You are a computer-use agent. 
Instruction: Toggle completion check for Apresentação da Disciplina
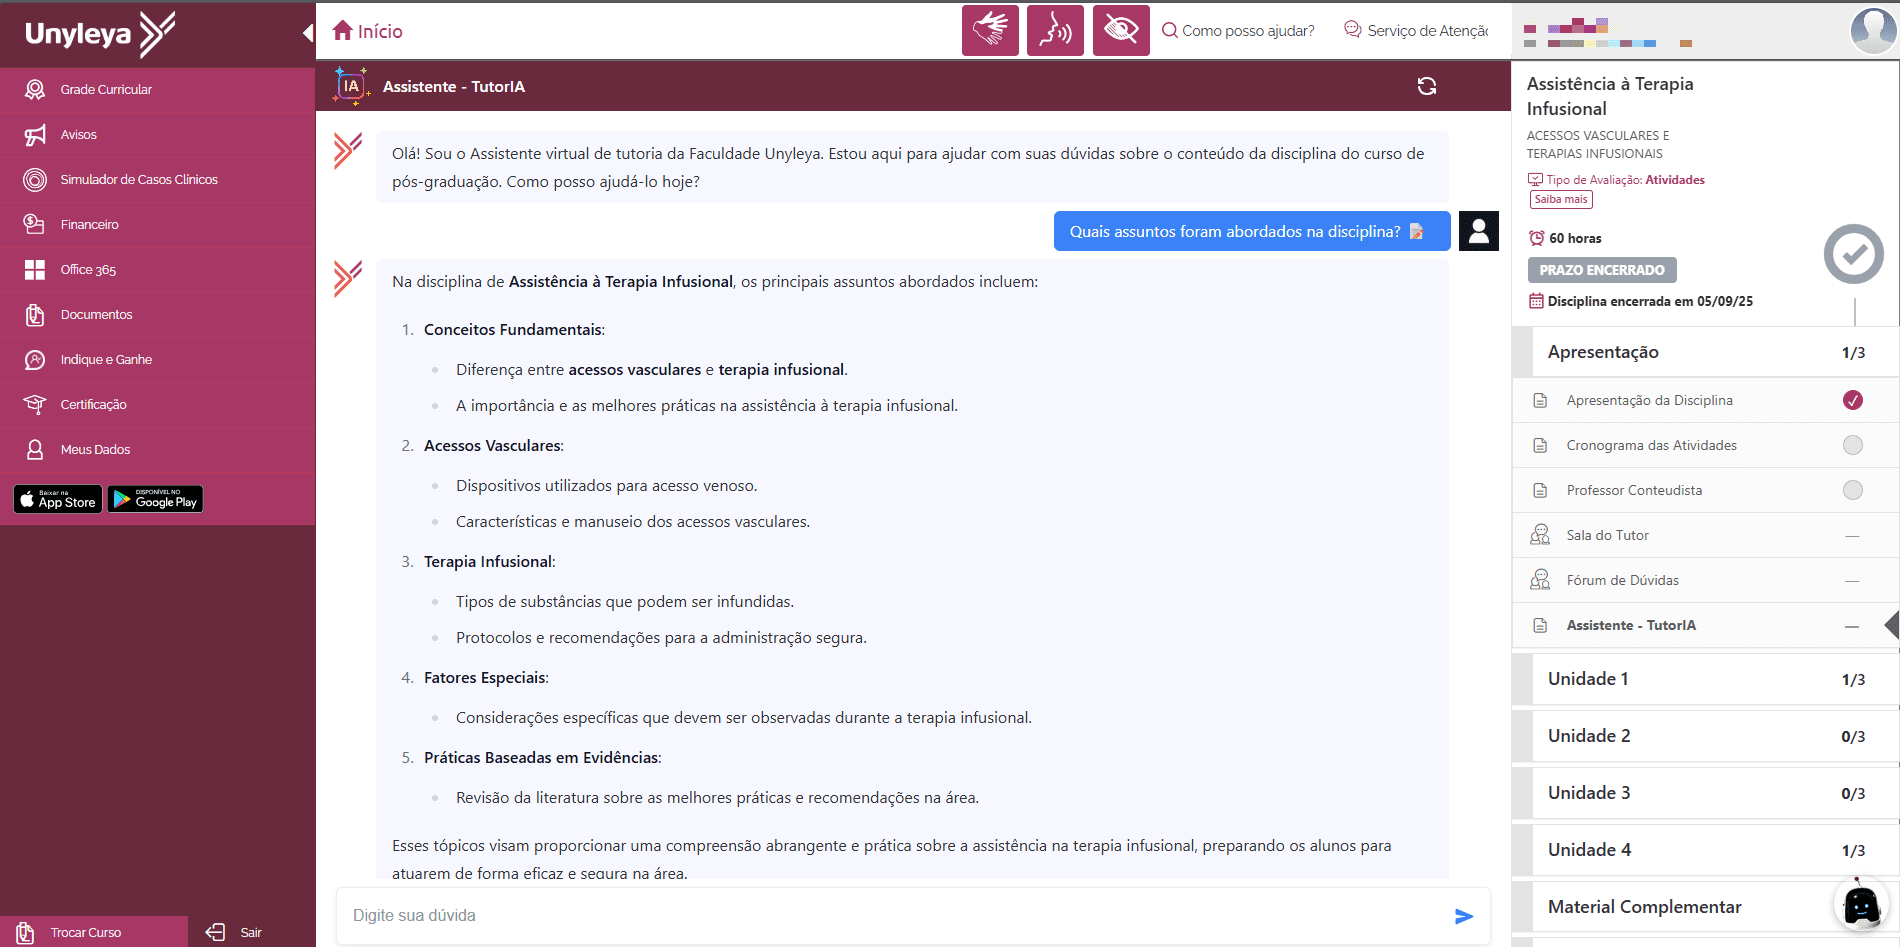coord(1853,400)
